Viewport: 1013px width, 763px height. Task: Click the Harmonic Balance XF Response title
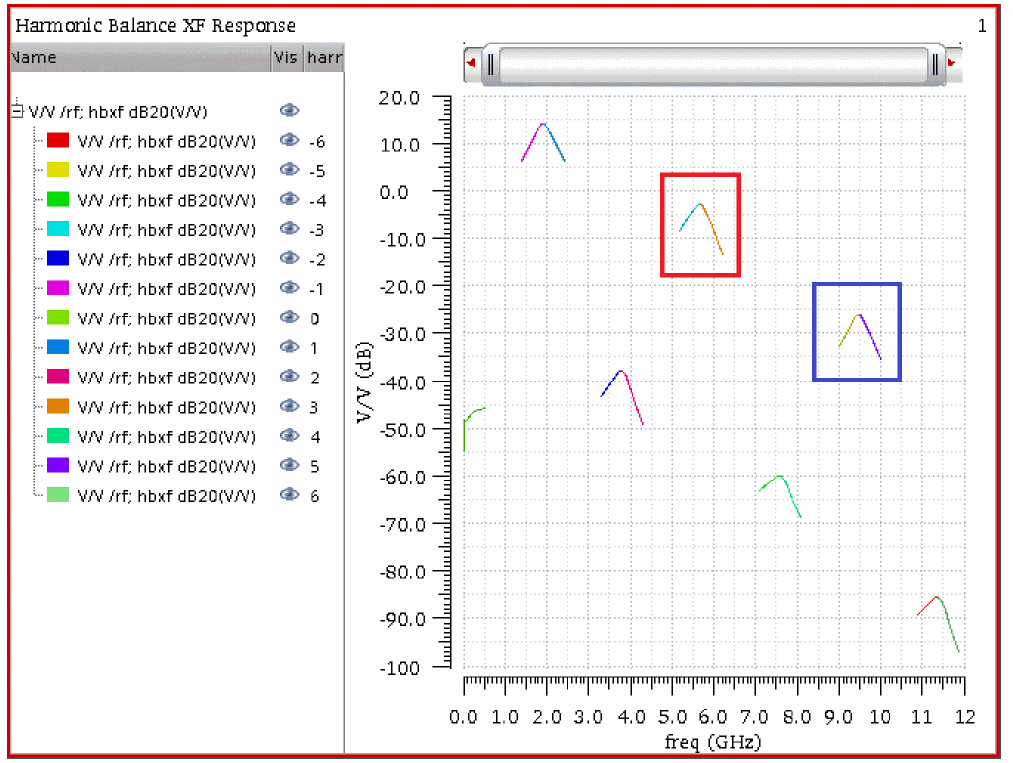pyautogui.click(x=155, y=25)
